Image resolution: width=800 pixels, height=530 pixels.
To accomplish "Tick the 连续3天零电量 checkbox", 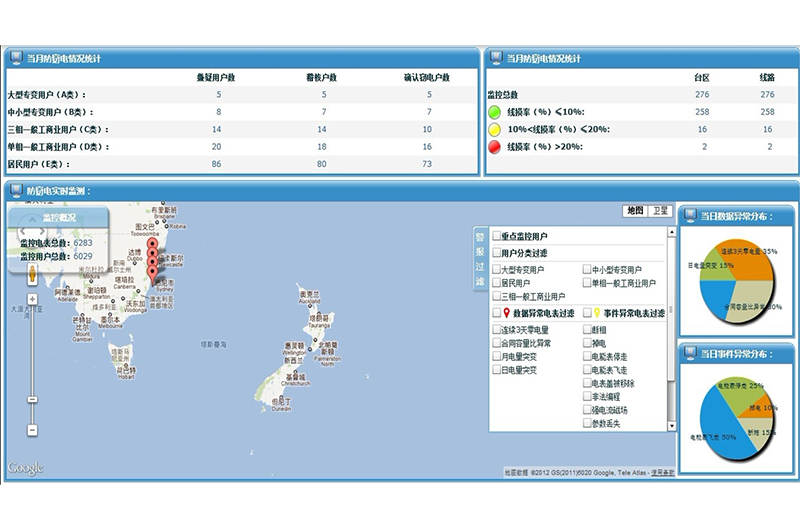I will pos(495,329).
